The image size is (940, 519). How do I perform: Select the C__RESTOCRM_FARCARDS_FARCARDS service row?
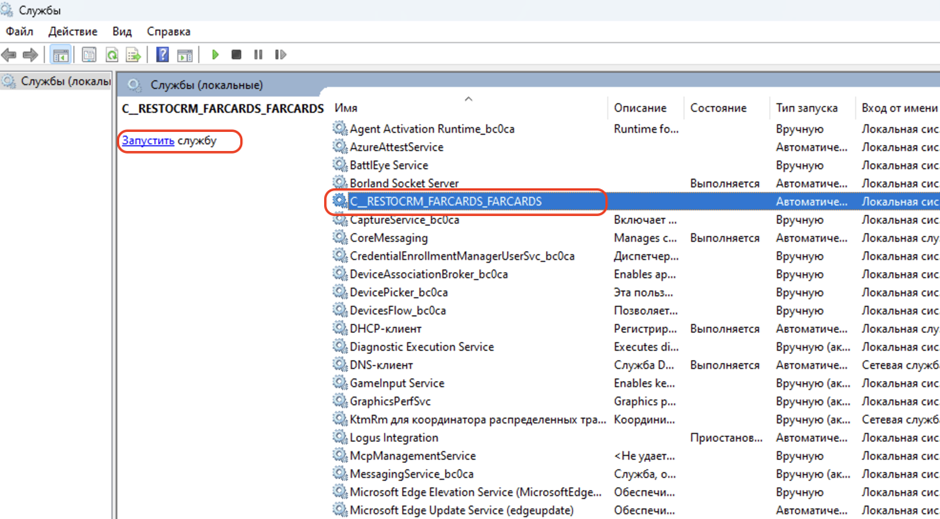(x=445, y=201)
